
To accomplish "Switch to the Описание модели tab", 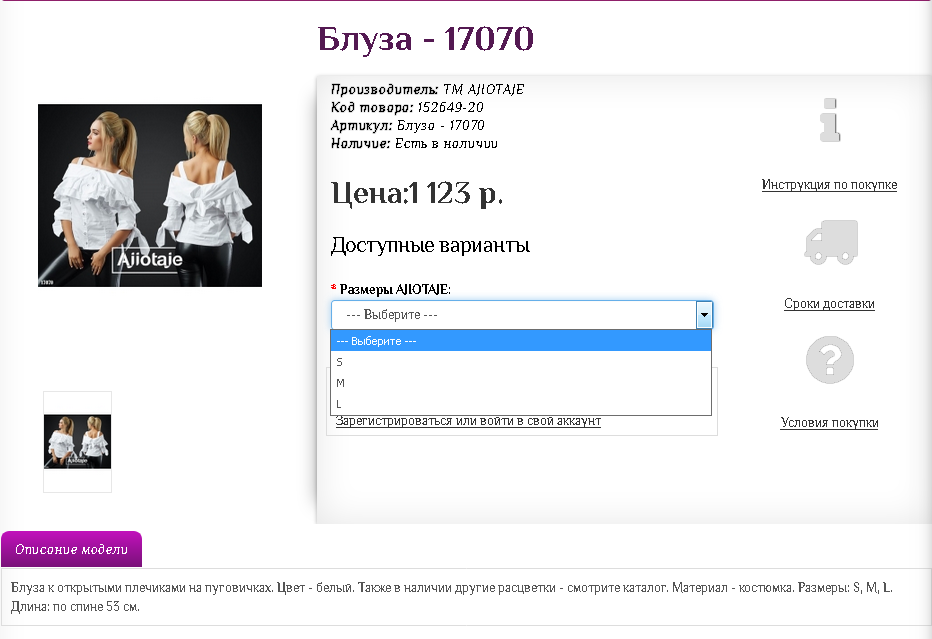I will pos(71,549).
